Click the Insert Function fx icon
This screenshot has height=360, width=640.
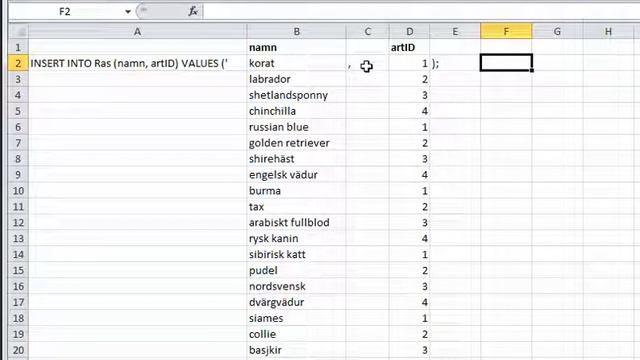coord(193,11)
